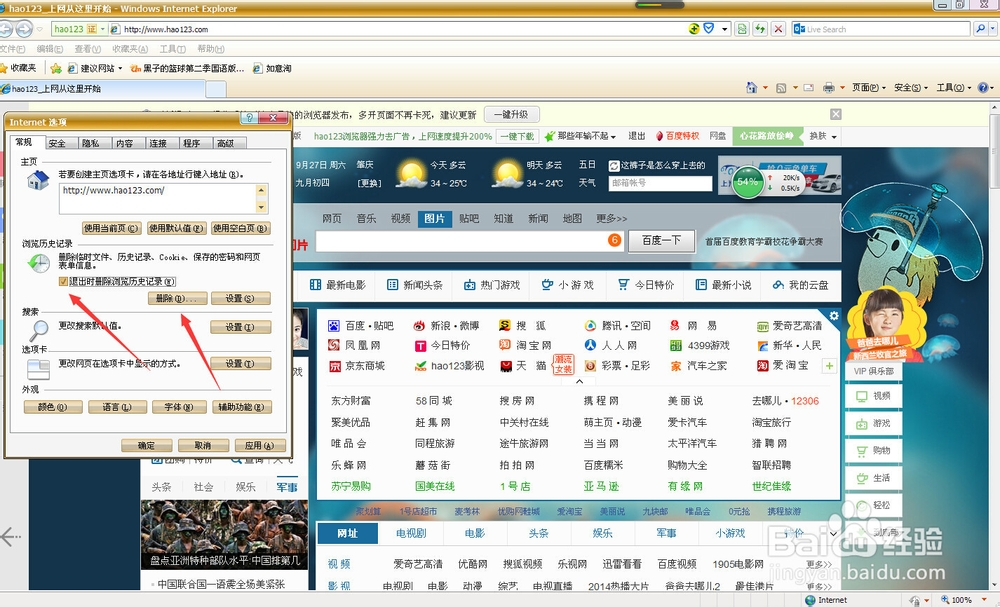Collapse site list with small chevron
1000x607 pixels.
coord(579,381)
